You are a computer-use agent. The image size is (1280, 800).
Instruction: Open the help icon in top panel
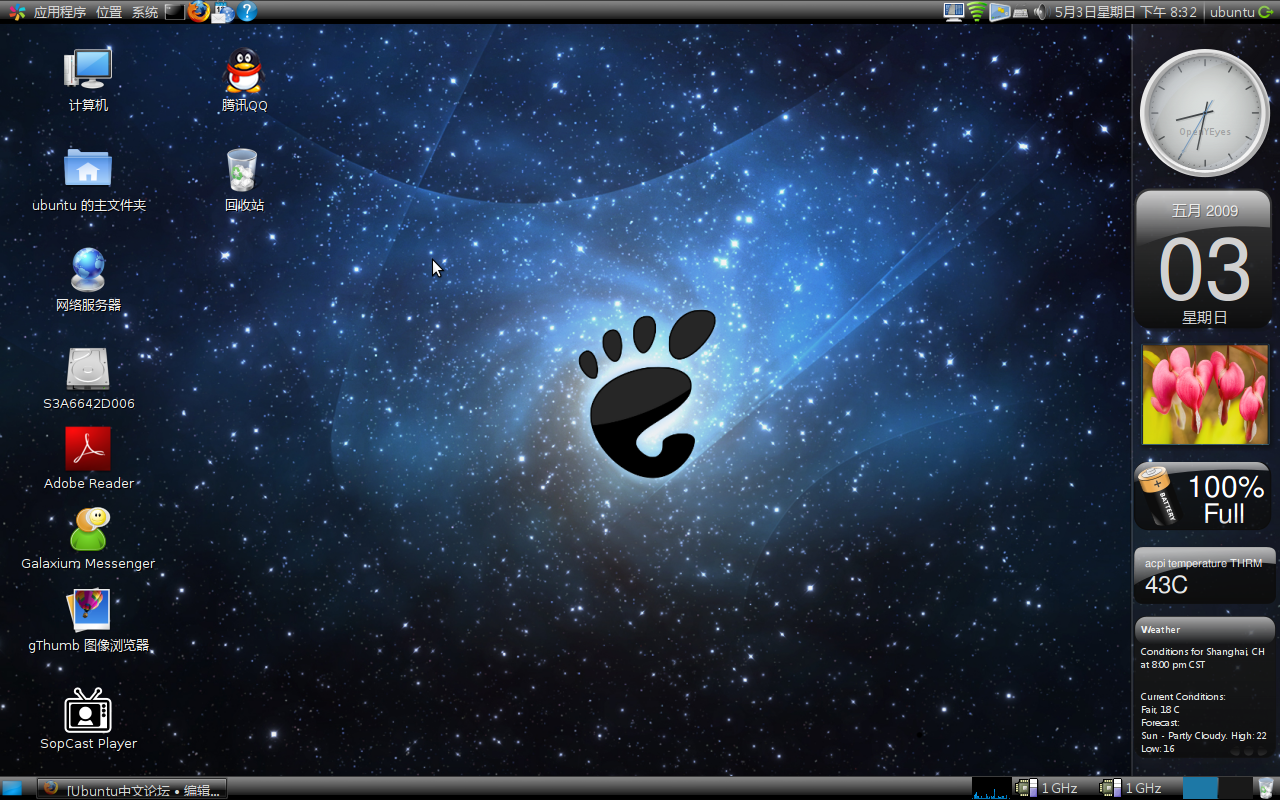click(x=247, y=12)
